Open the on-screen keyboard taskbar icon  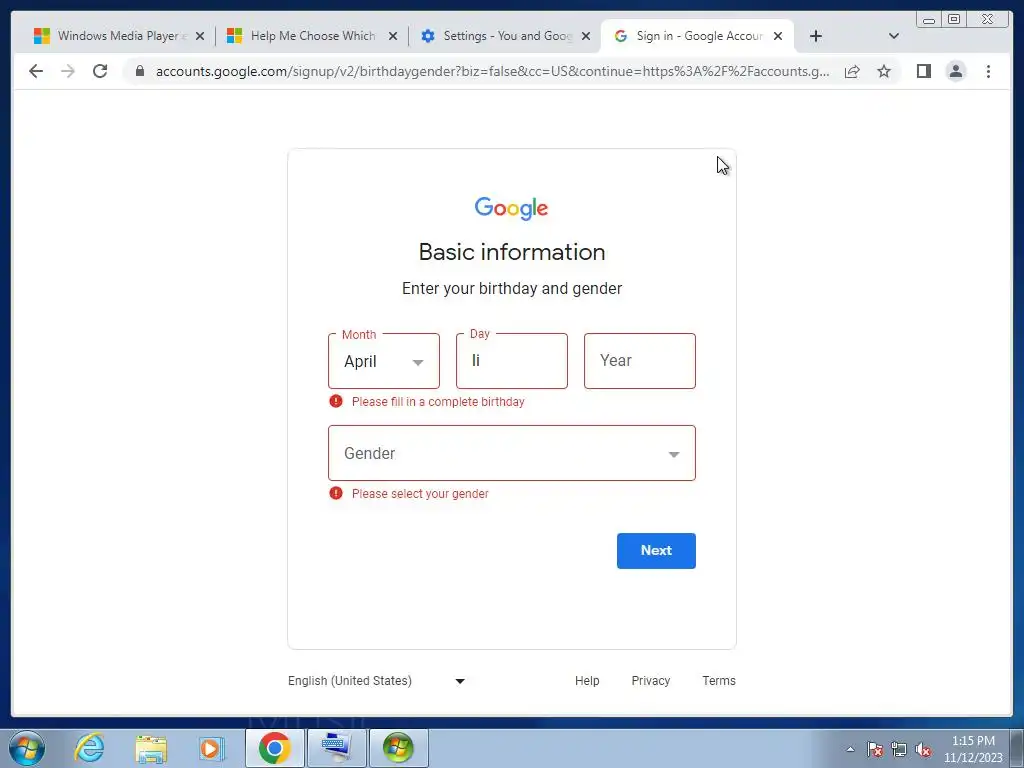coord(336,748)
